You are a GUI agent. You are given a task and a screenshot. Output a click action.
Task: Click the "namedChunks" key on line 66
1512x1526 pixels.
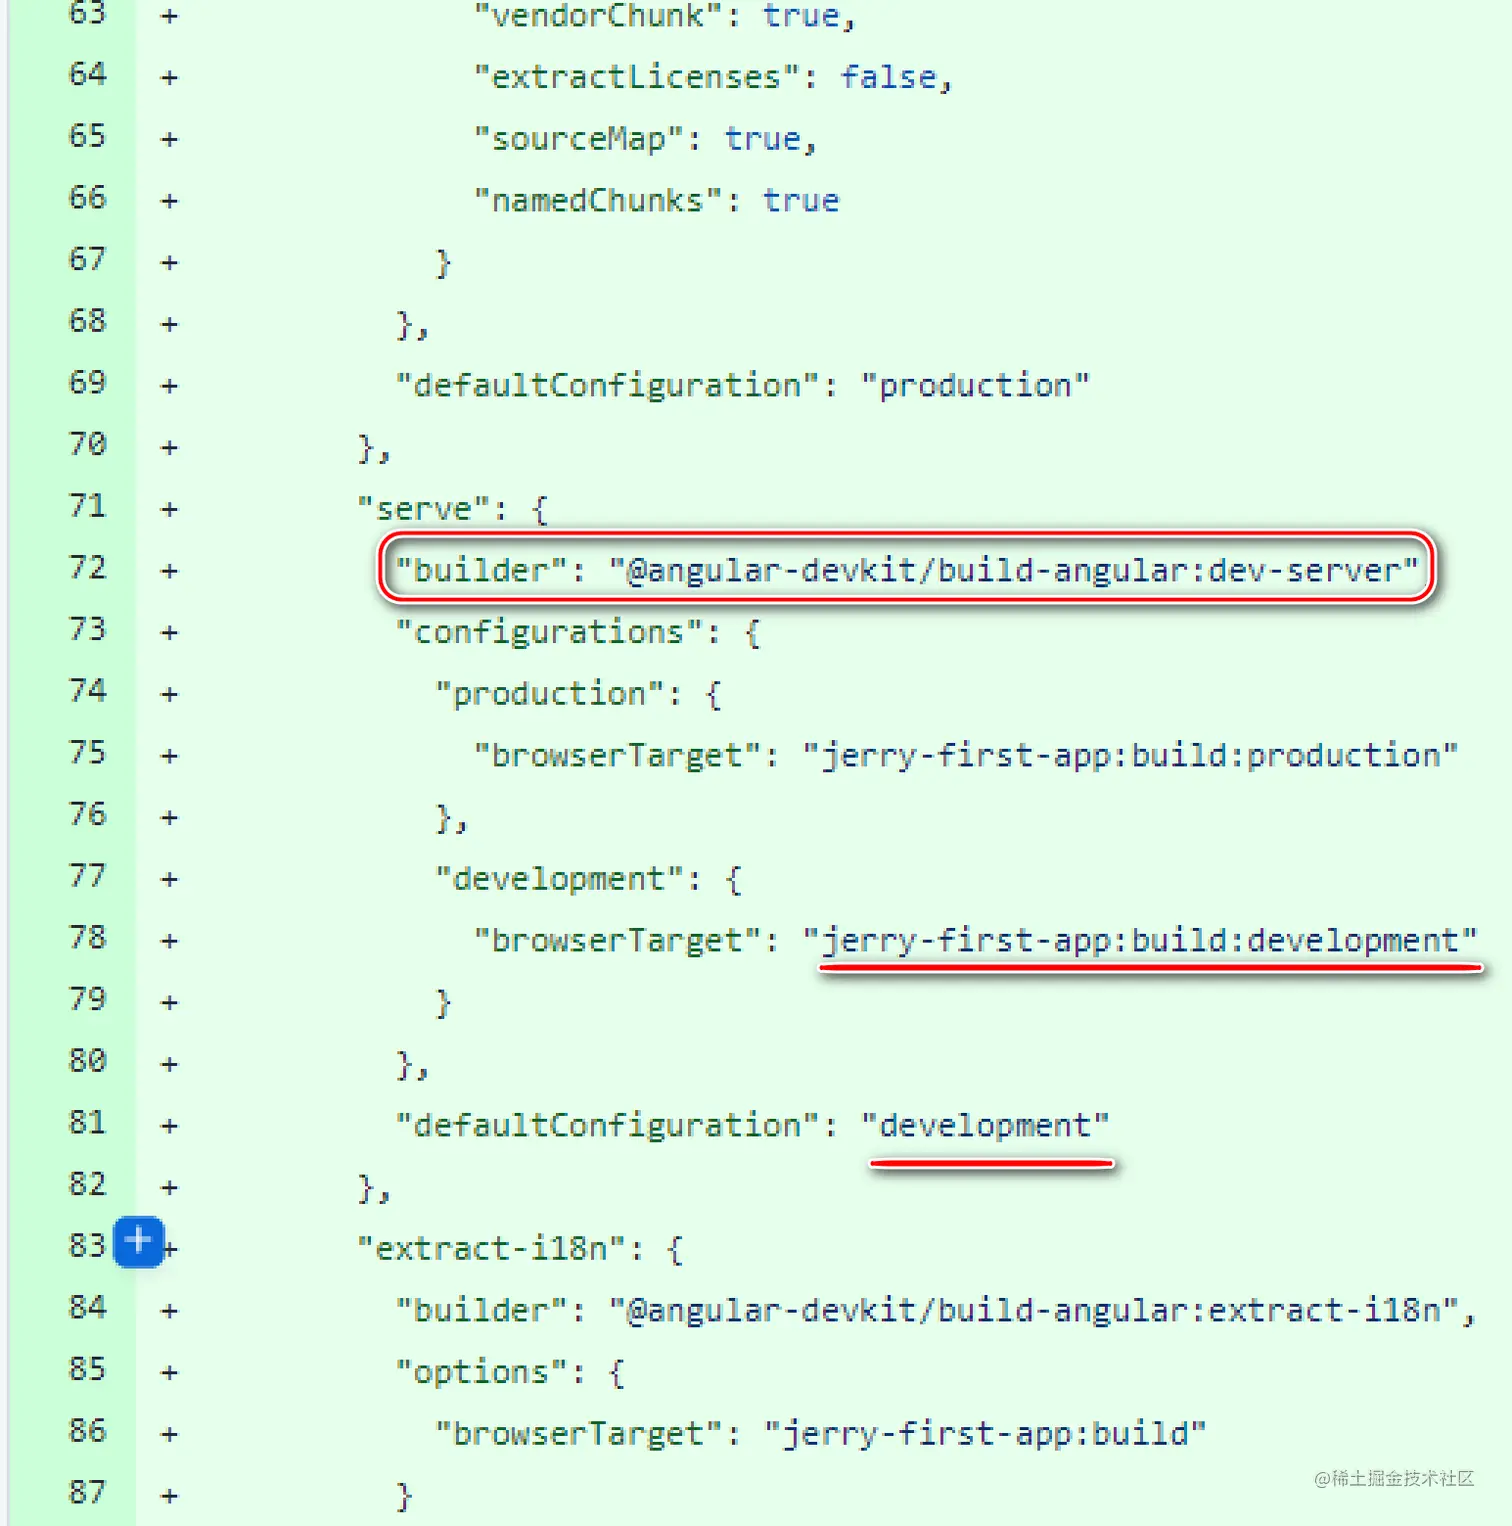[x=598, y=200]
